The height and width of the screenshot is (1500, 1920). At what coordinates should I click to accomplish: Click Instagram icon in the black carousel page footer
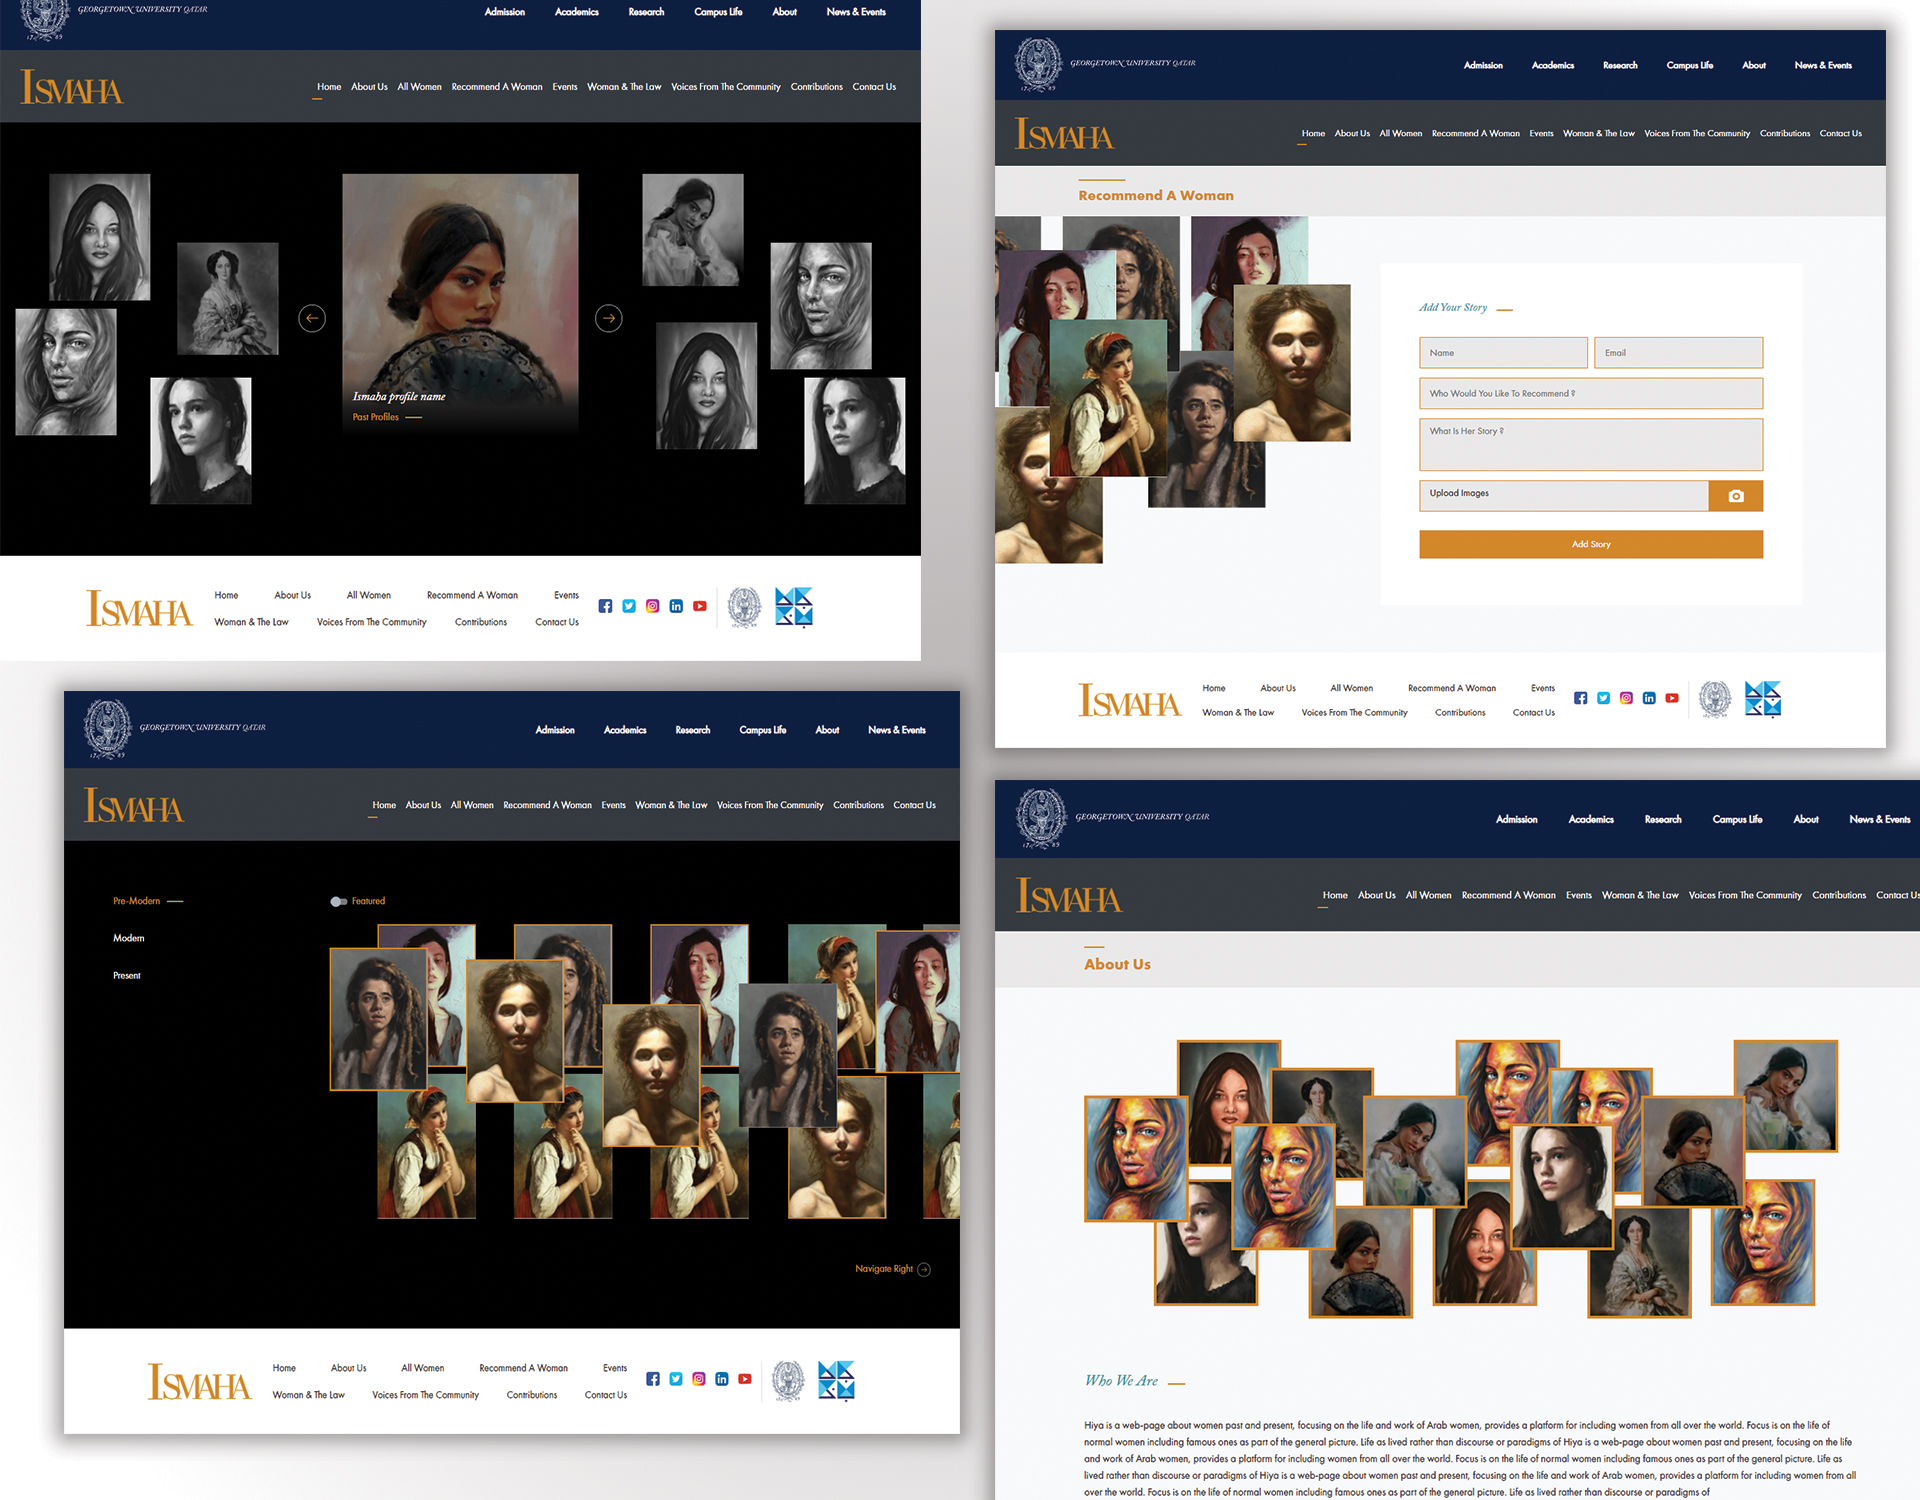[x=652, y=606]
